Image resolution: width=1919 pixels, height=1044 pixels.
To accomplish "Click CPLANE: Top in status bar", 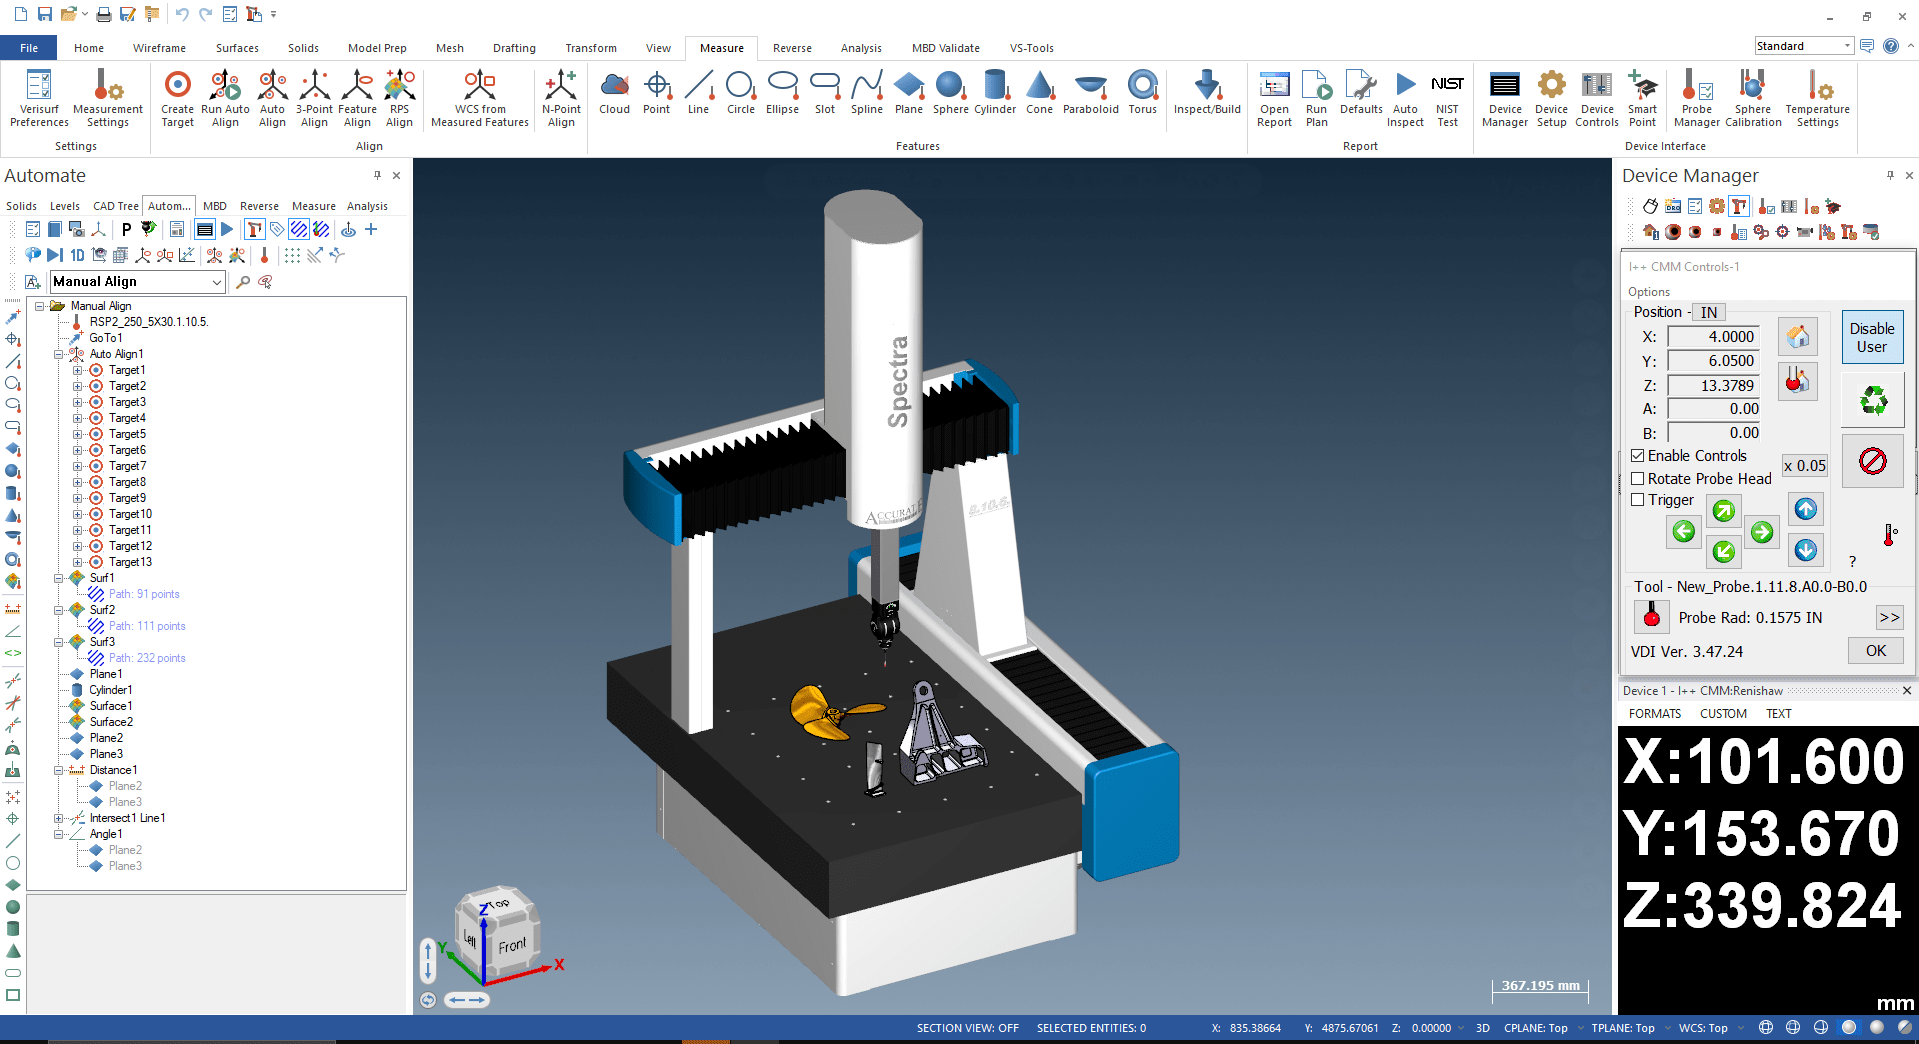I will [x=1536, y=1028].
